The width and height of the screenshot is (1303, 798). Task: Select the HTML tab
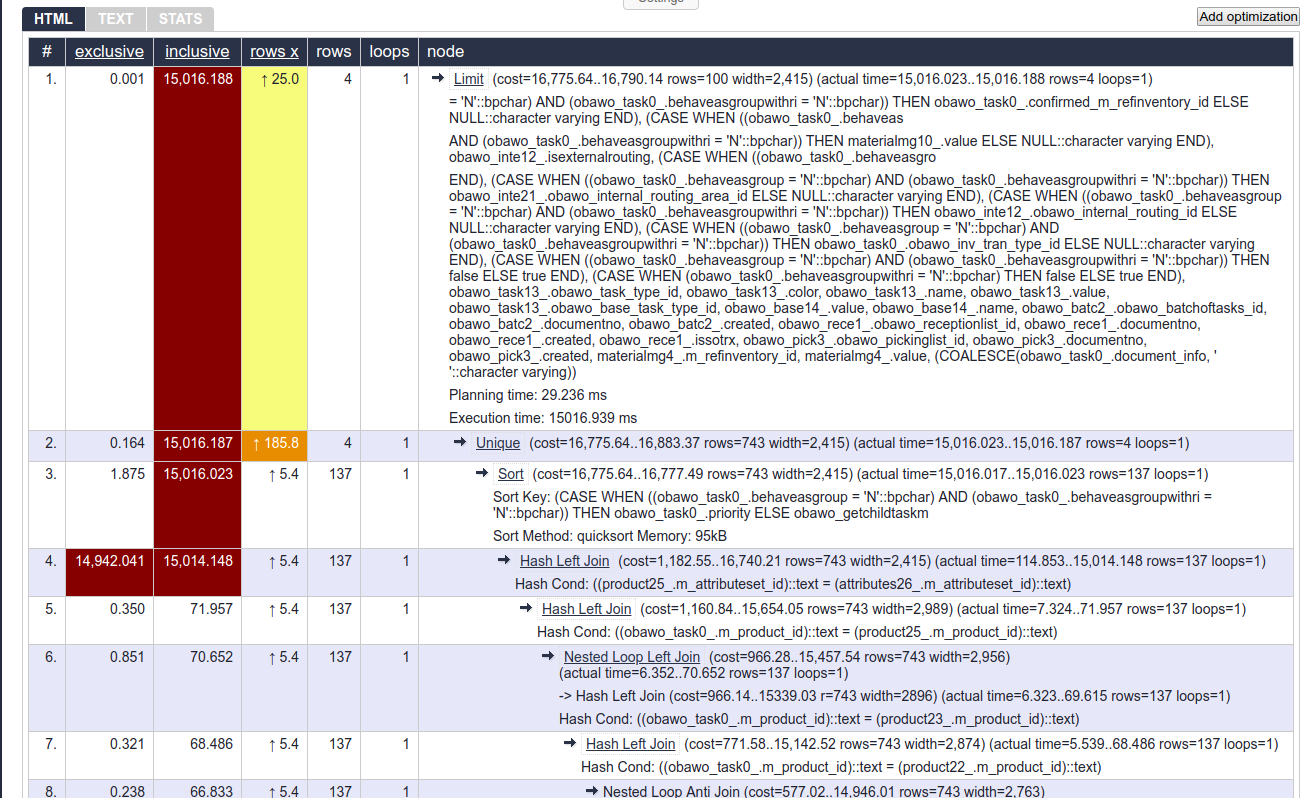coord(53,18)
